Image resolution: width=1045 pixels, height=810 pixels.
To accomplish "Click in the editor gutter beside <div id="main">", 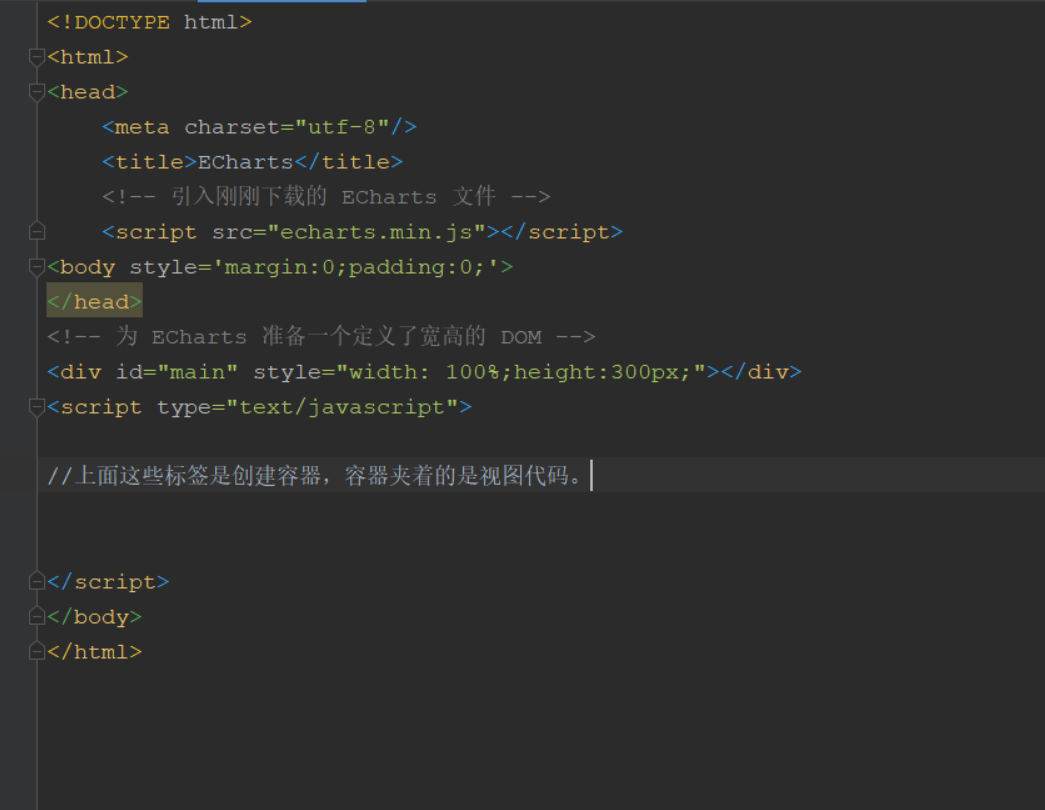I will [20, 371].
